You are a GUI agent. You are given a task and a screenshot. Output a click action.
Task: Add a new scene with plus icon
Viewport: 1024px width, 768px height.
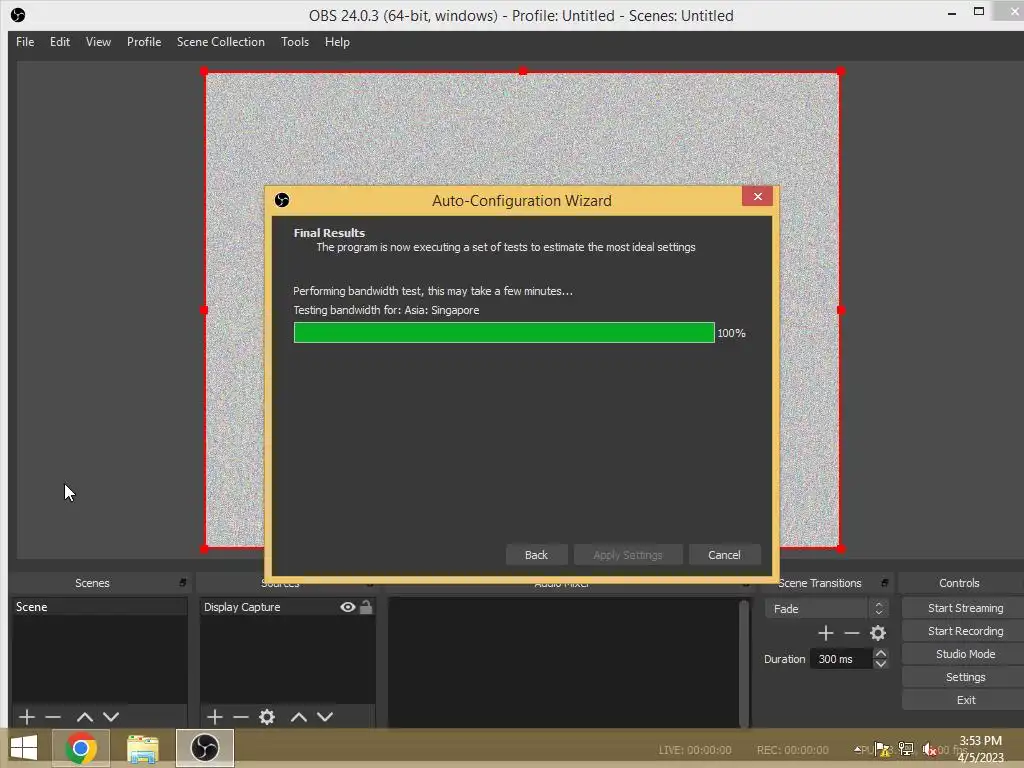click(27, 717)
